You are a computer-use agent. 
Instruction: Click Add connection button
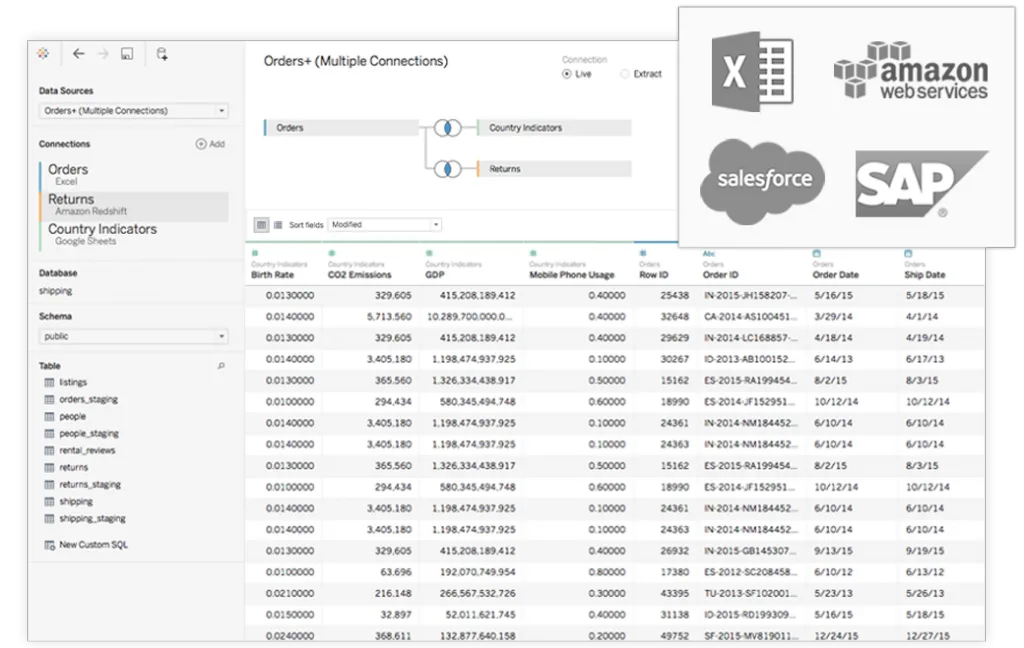tap(210, 144)
